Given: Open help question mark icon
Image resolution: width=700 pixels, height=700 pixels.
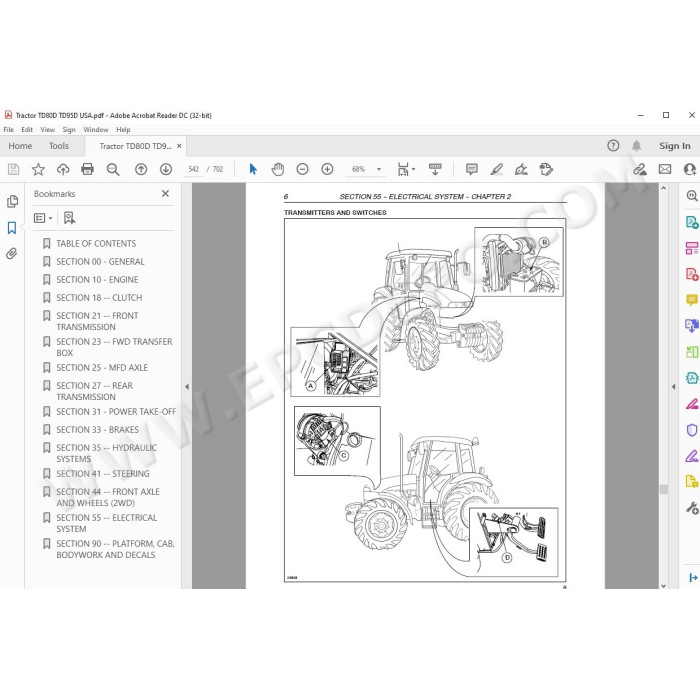Looking at the screenshot, I should pyautogui.click(x=613, y=146).
